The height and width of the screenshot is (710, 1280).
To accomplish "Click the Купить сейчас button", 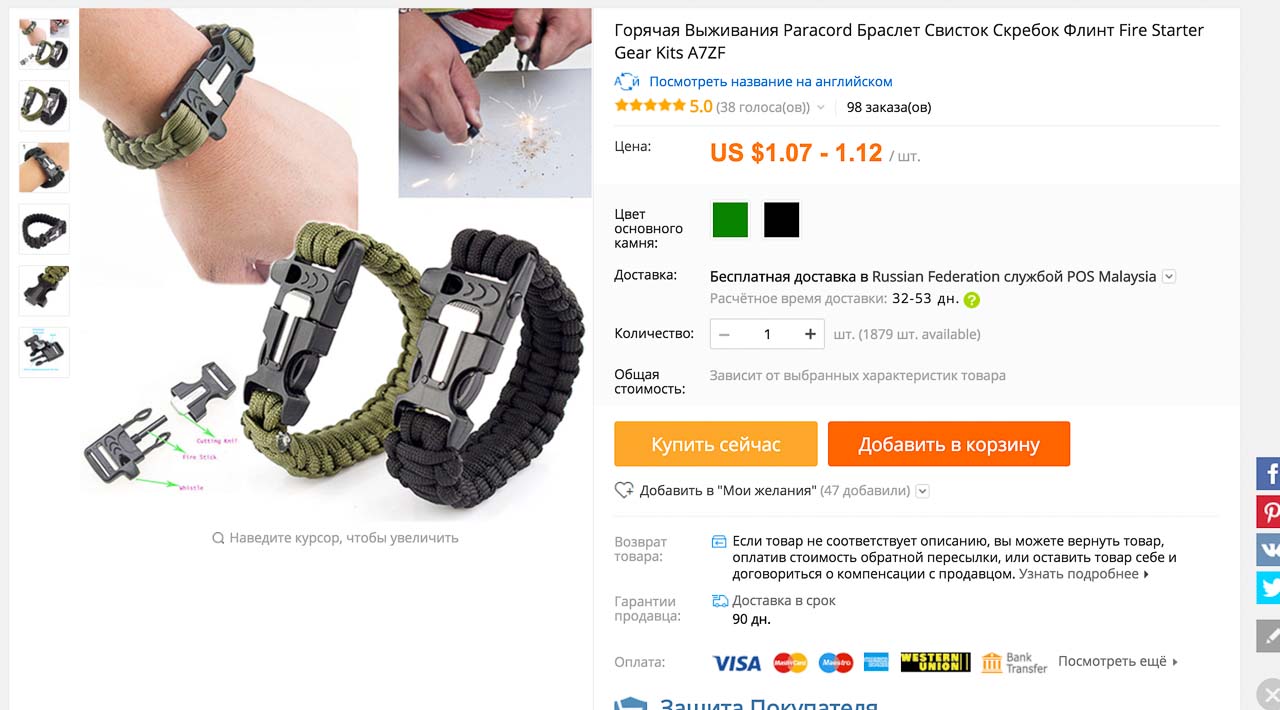I will pyautogui.click(x=716, y=444).
